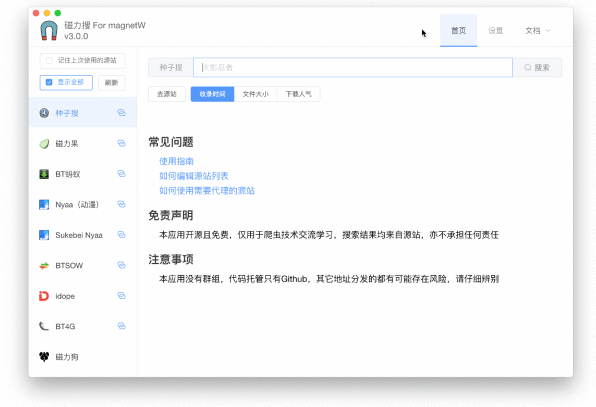Click the 刷新 button
This screenshot has height=407, width=596.
111,82
